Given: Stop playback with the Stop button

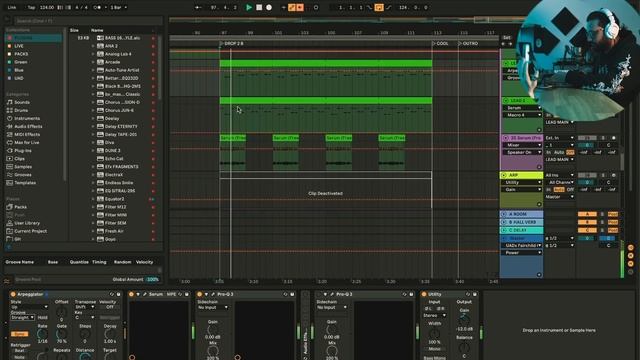Looking at the screenshot, I should pos(259,7).
